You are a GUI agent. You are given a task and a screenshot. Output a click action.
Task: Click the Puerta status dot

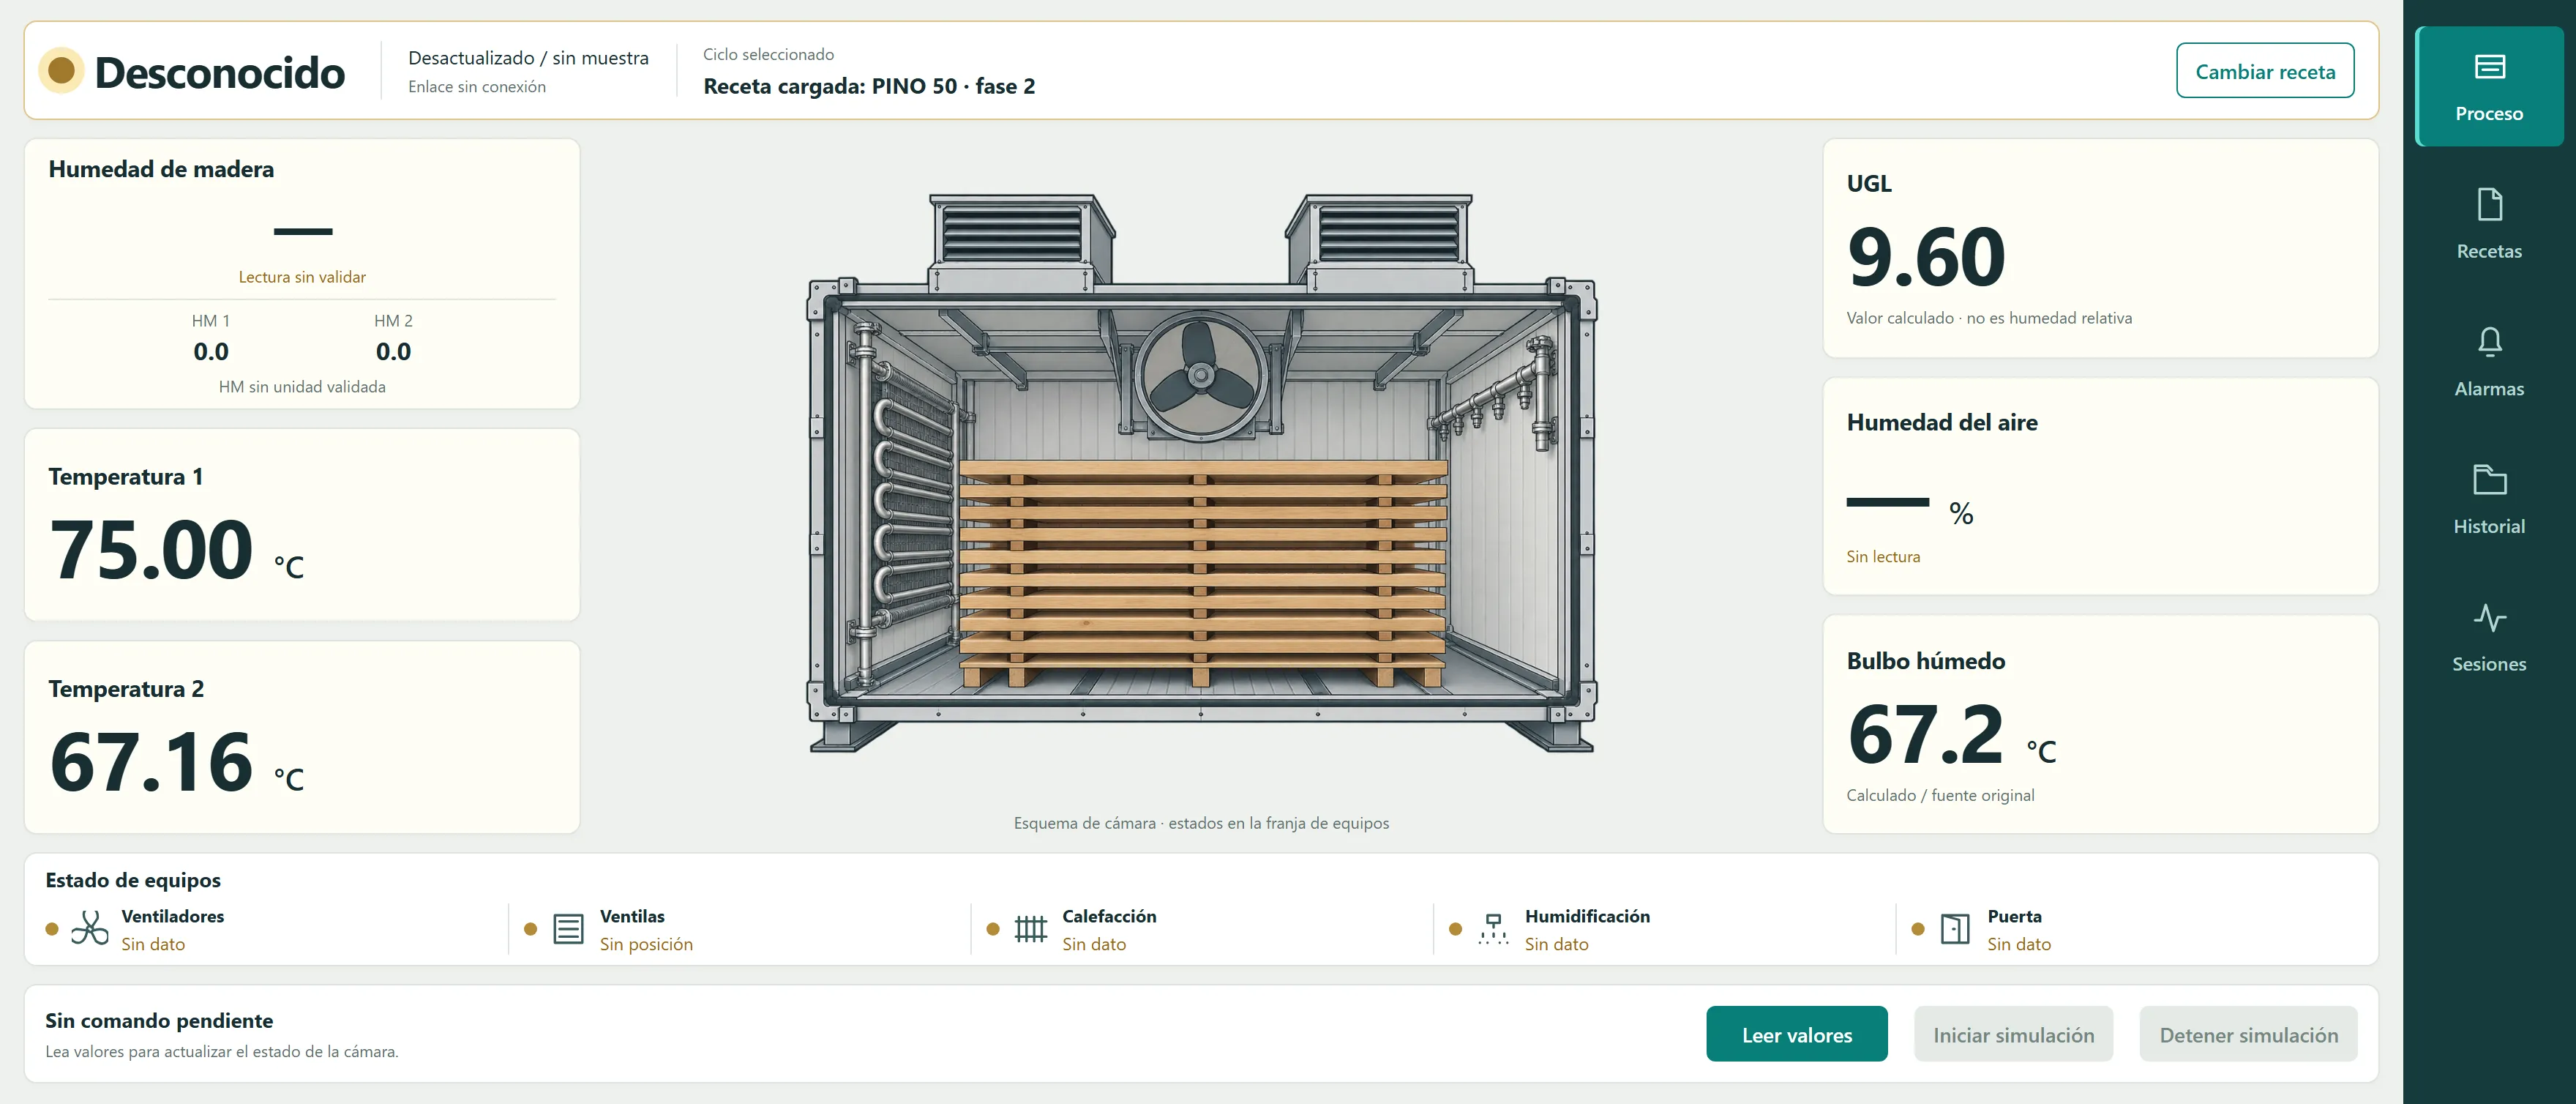[x=1918, y=929]
